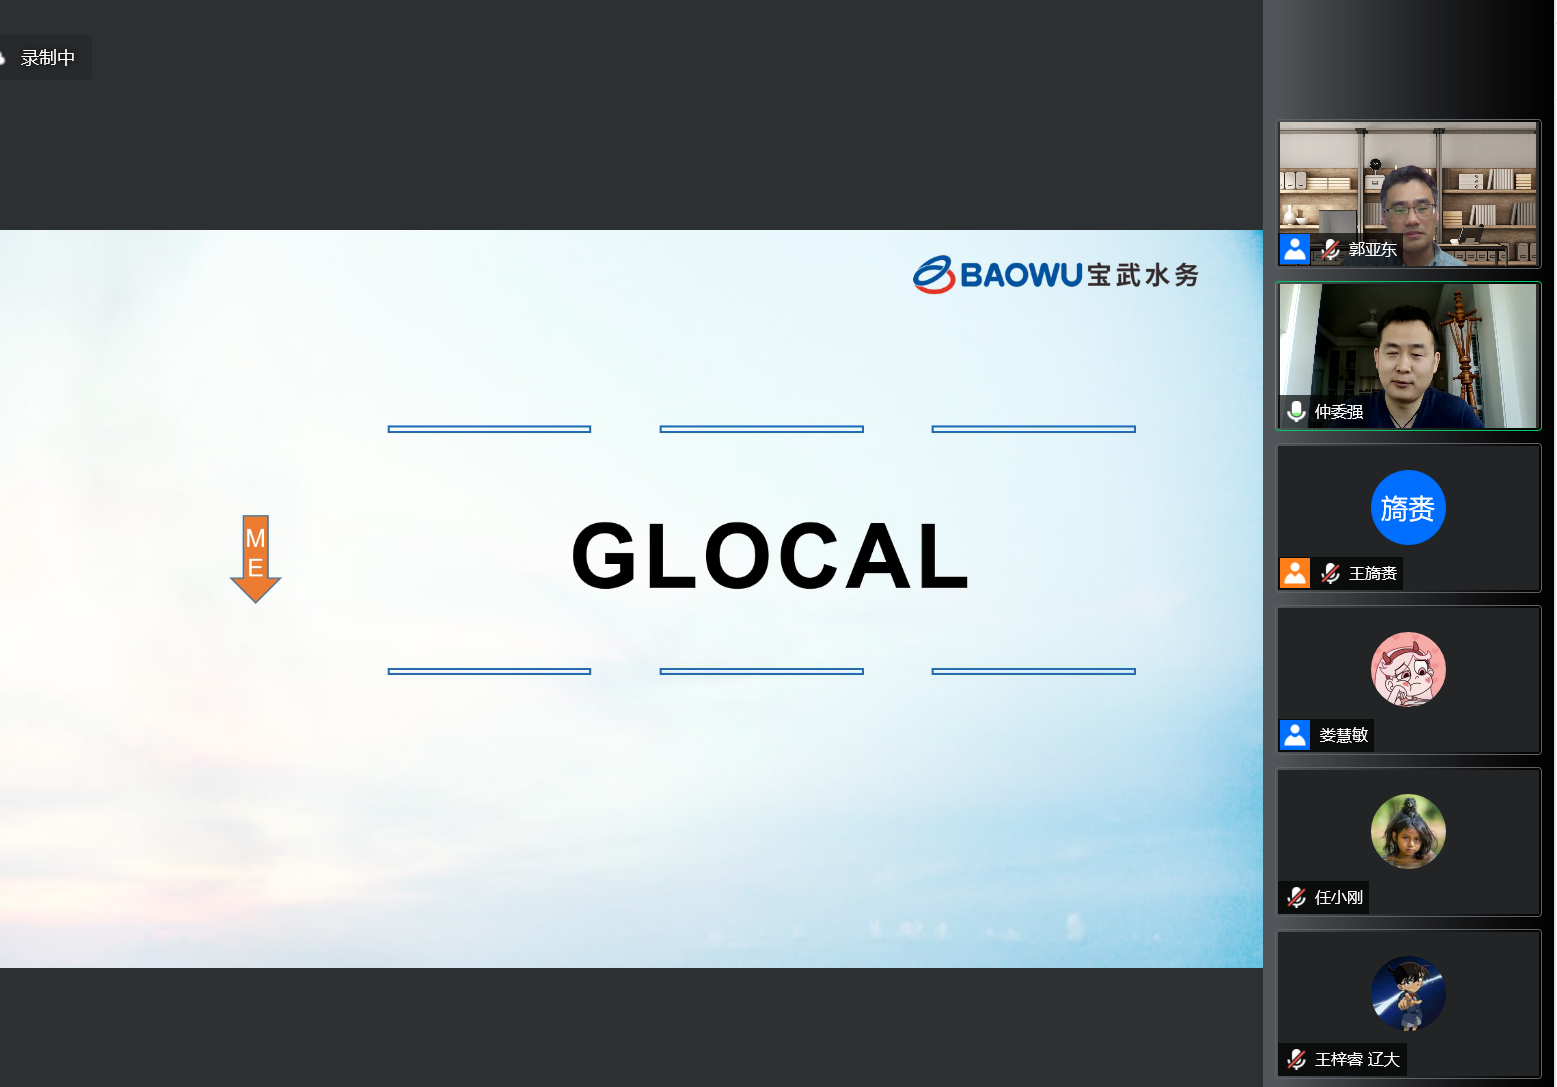The width and height of the screenshot is (1557, 1087).
Task: Click the Conan avatar of 王梓睿
Action: [x=1408, y=993]
